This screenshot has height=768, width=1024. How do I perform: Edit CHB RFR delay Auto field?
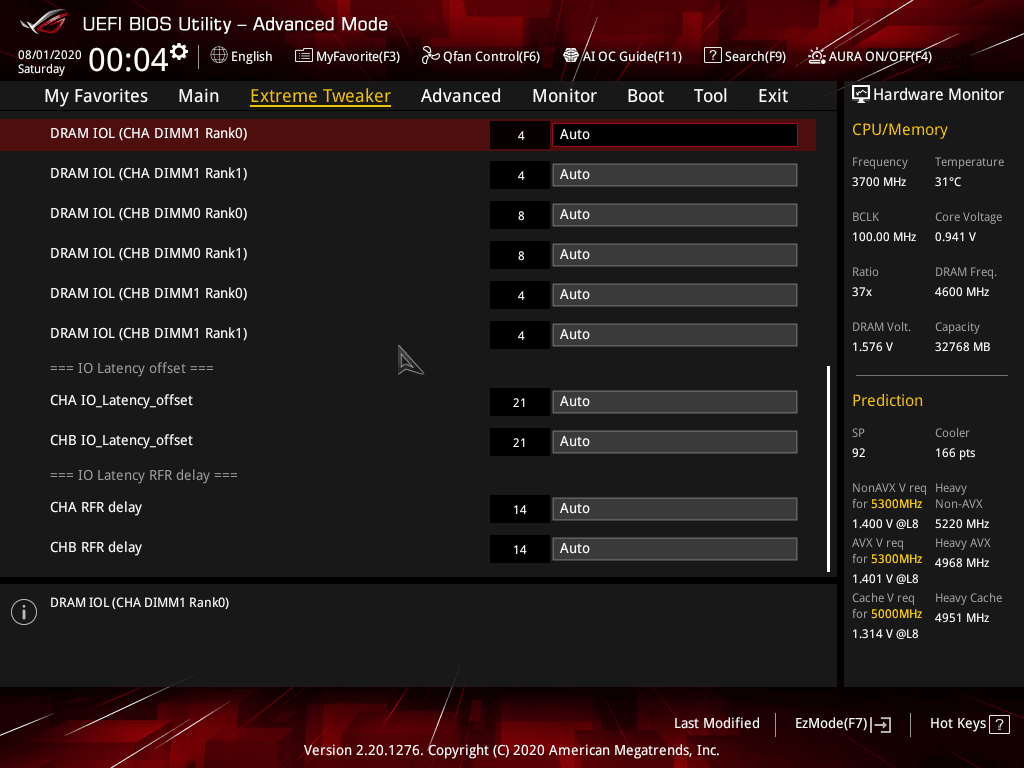pyautogui.click(x=675, y=549)
